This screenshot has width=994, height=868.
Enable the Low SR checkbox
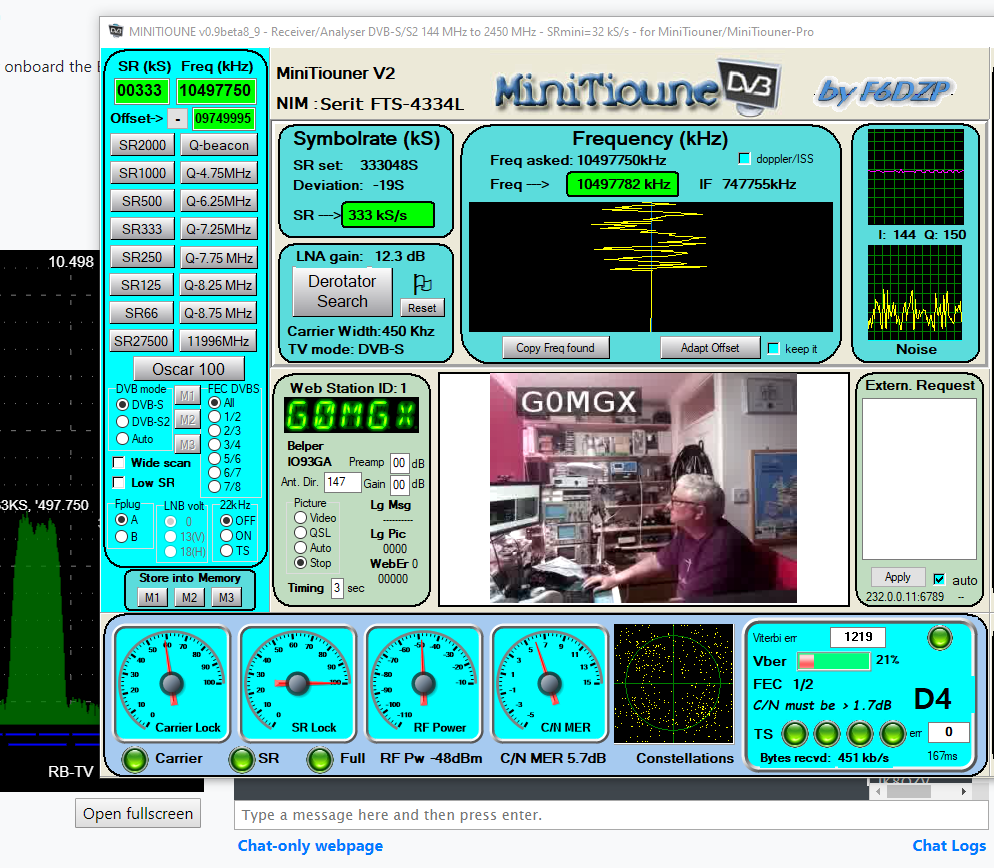(119, 483)
